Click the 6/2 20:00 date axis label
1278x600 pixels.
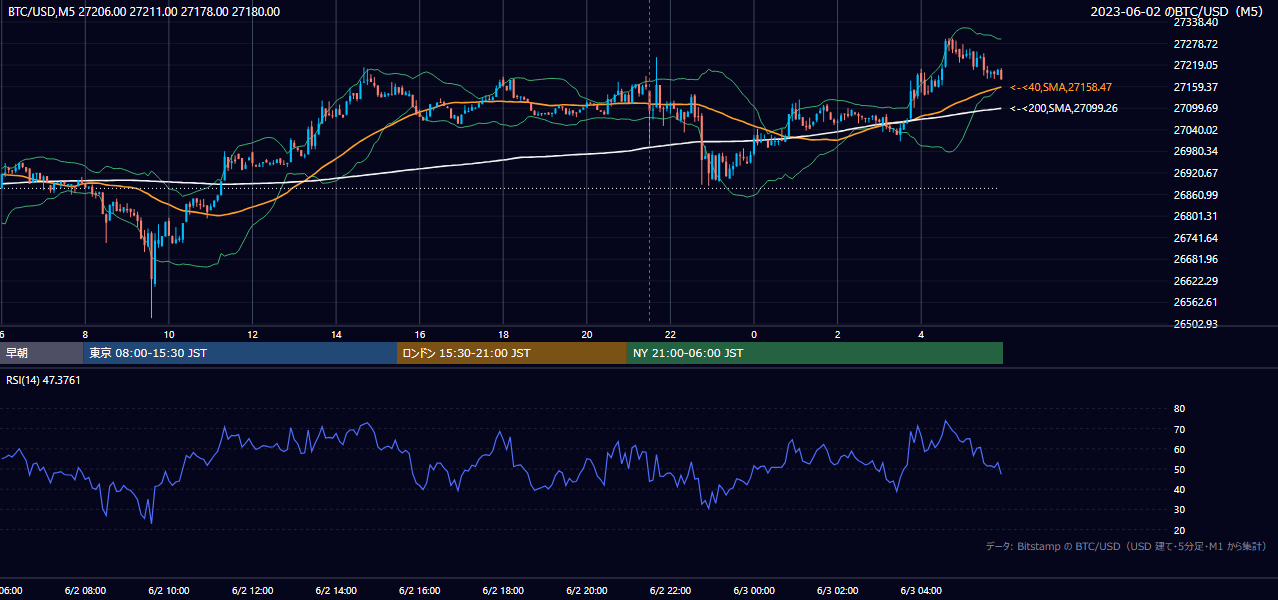pos(587,591)
